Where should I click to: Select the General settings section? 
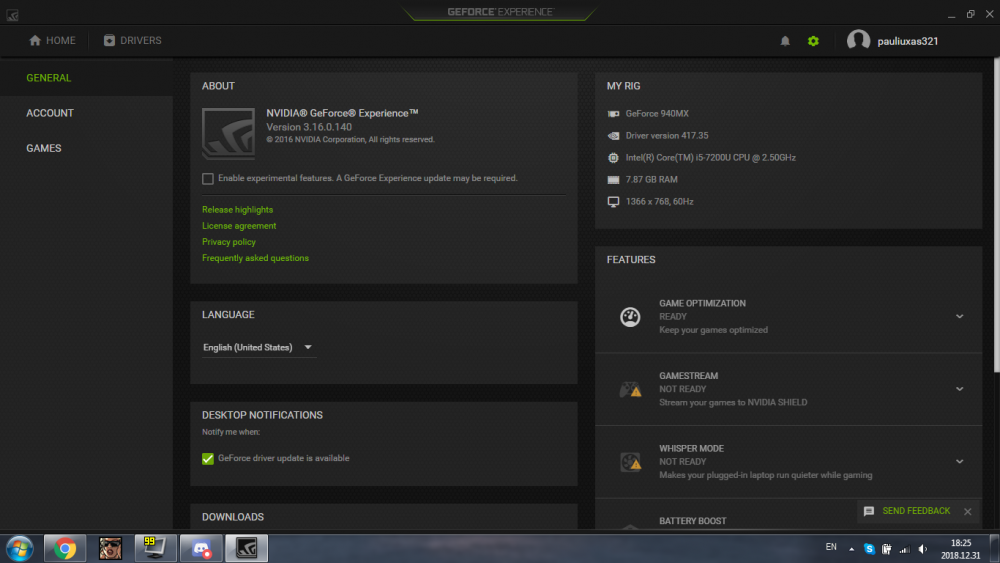click(x=48, y=78)
